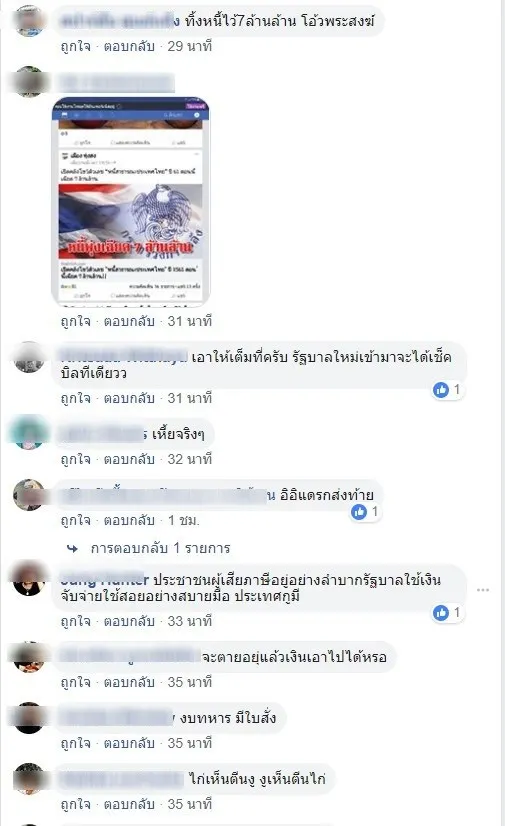
Task: Click like reaction icon on ประเทศกูมี comment
Action: pos(441,613)
